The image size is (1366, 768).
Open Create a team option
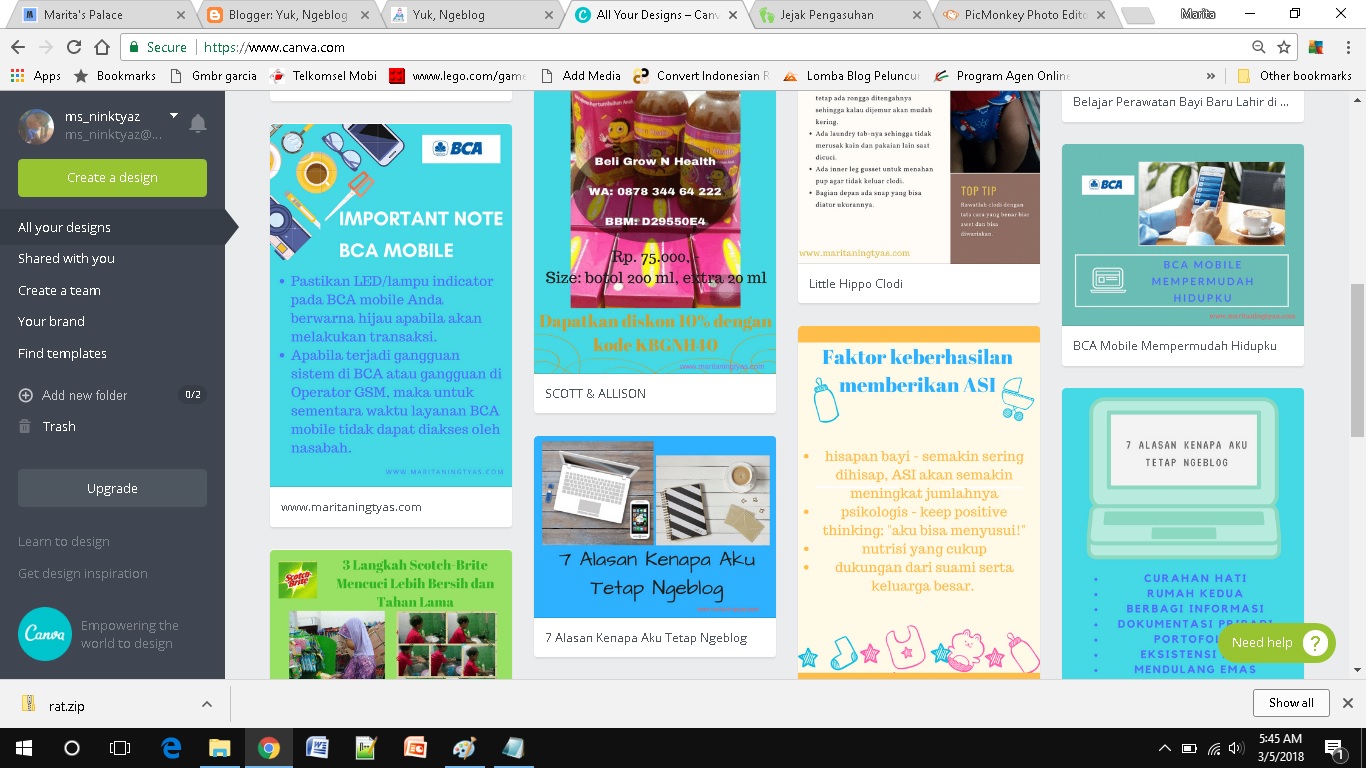59,291
